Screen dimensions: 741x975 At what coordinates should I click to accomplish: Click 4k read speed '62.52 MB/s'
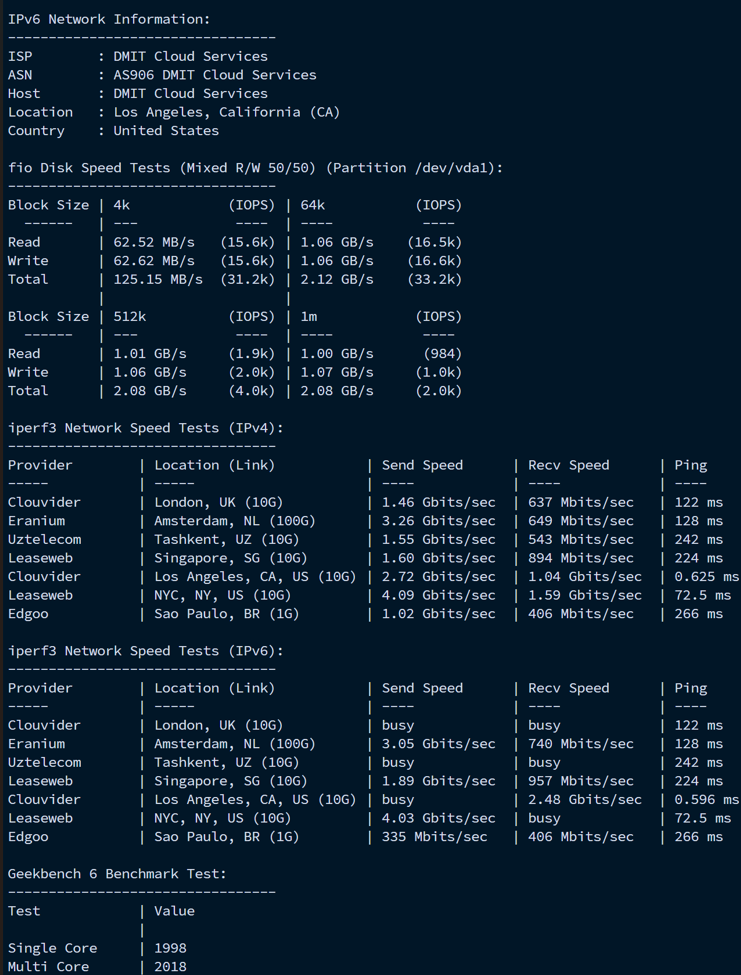click(x=154, y=243)
